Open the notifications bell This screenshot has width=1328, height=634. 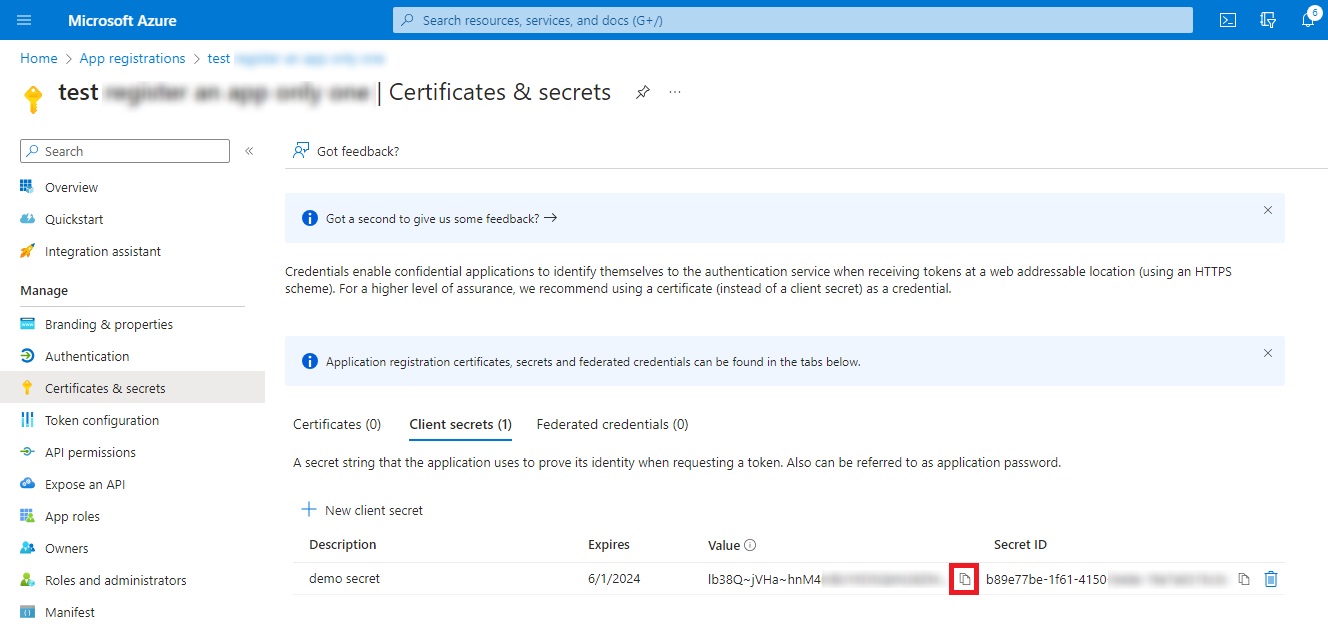click(x=1308, y=20)
